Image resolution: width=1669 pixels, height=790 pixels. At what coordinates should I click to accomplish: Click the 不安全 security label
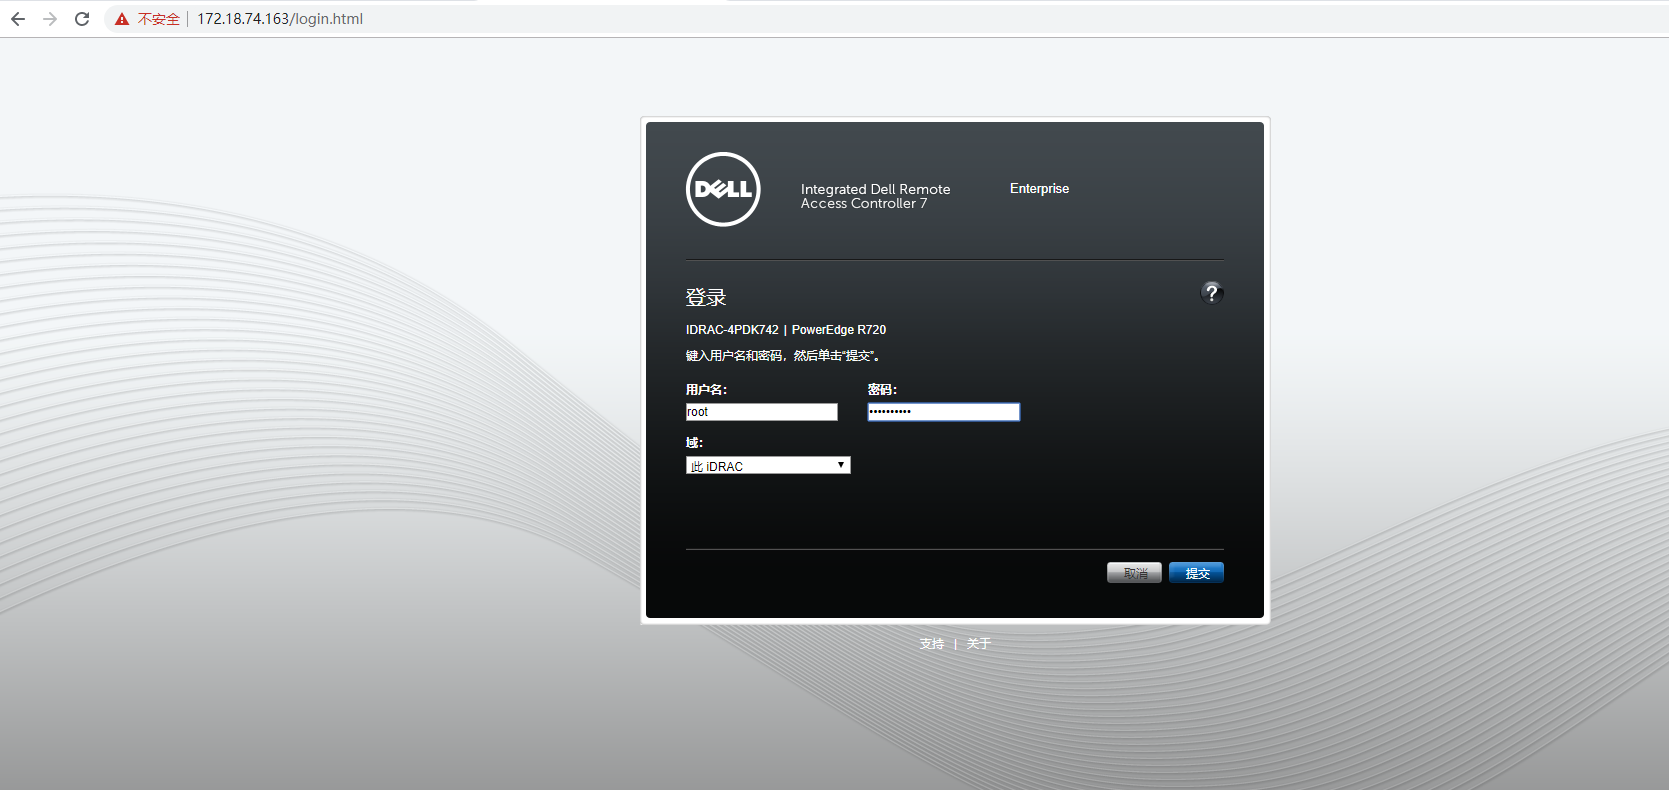pyautogui.click(x=158, y=19)
